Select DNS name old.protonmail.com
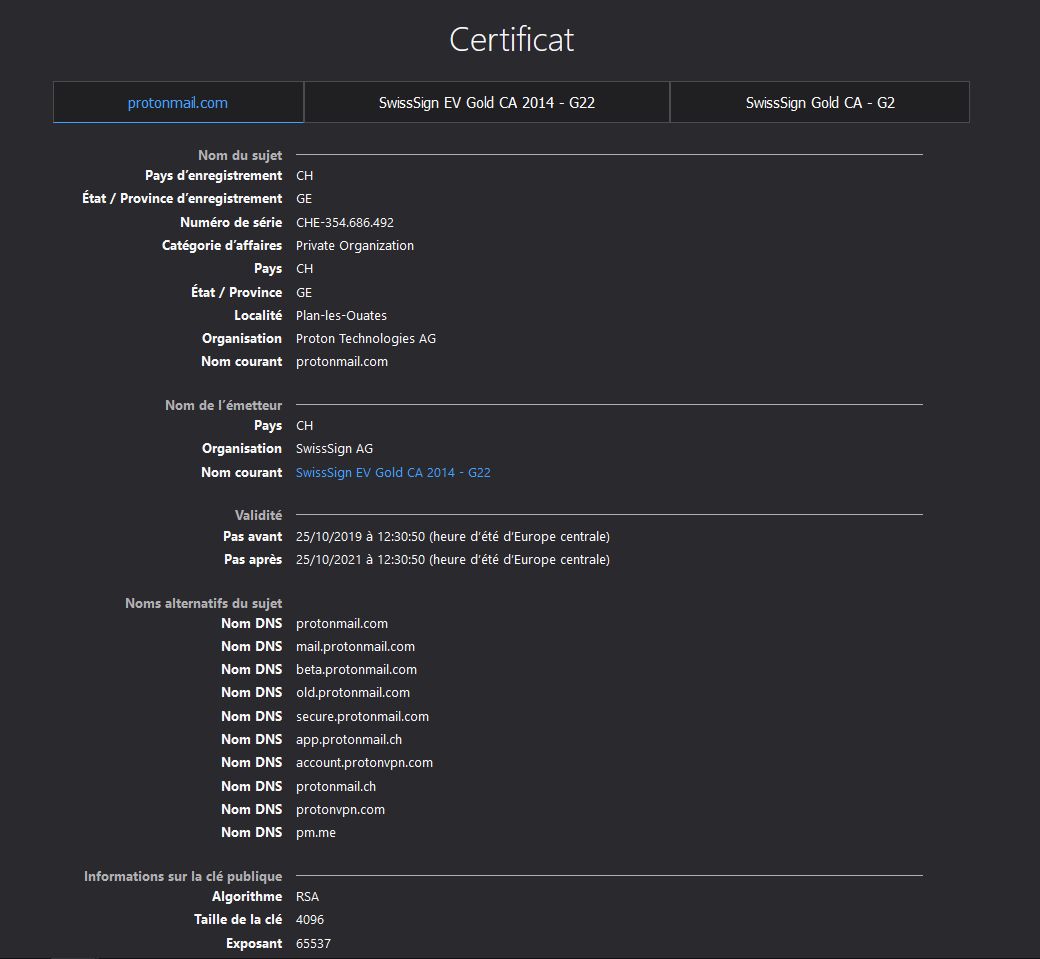 (353, 693)
